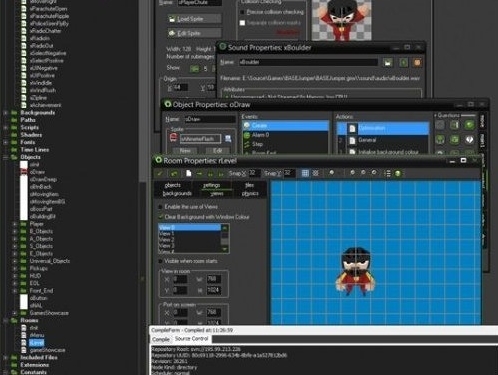This screenshot has width=498, height=375.
Task: Select Create event in Events list
Action: [285, 125]
